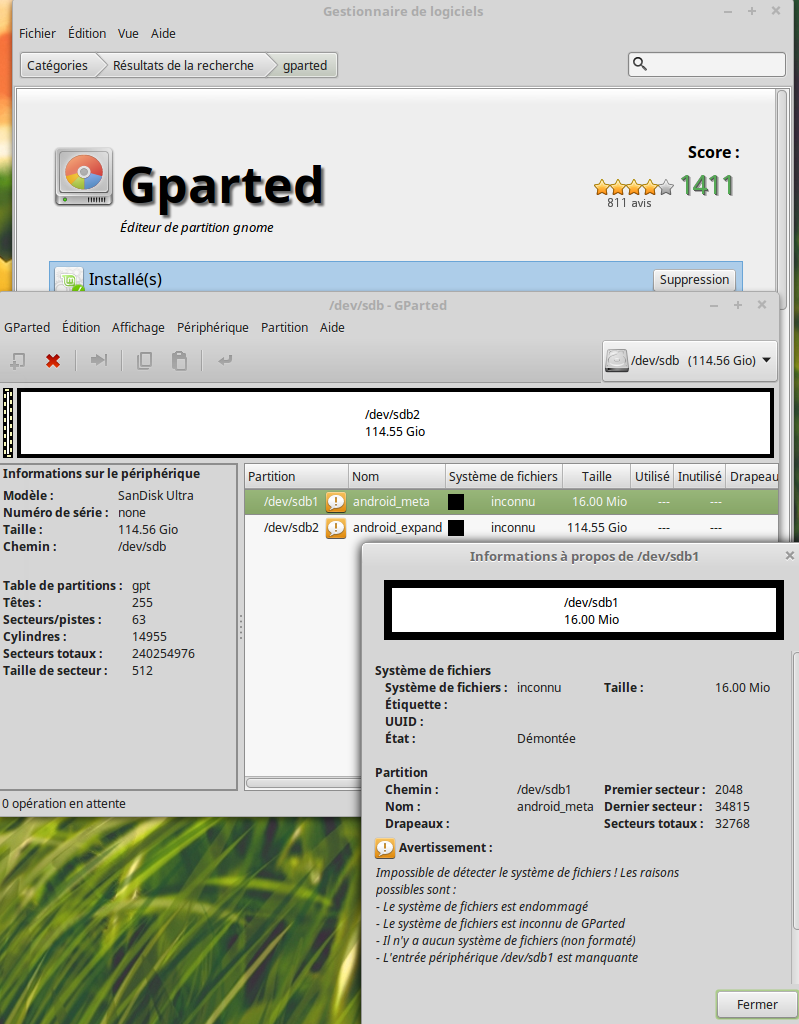Click the SanDisk Ultra model value
Viewport: 799px width, 1024px height.
coord(155,495)
